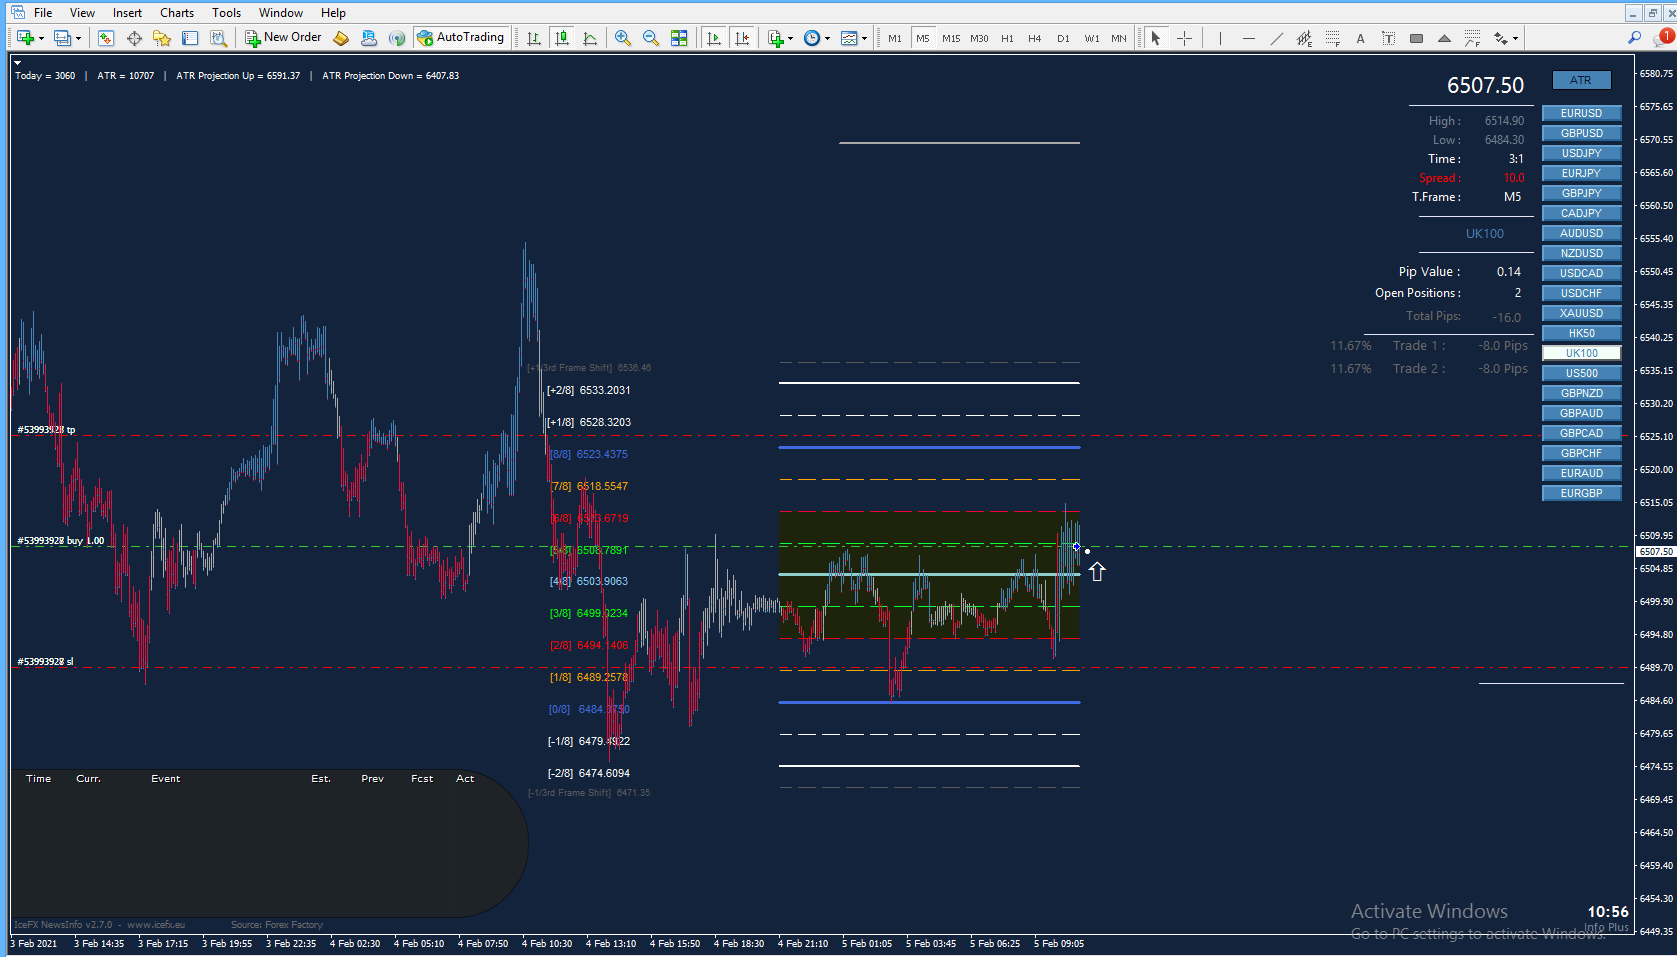The image size is (1677, 957).
Task: Open the Insert menu
Action: coord(127,13)
